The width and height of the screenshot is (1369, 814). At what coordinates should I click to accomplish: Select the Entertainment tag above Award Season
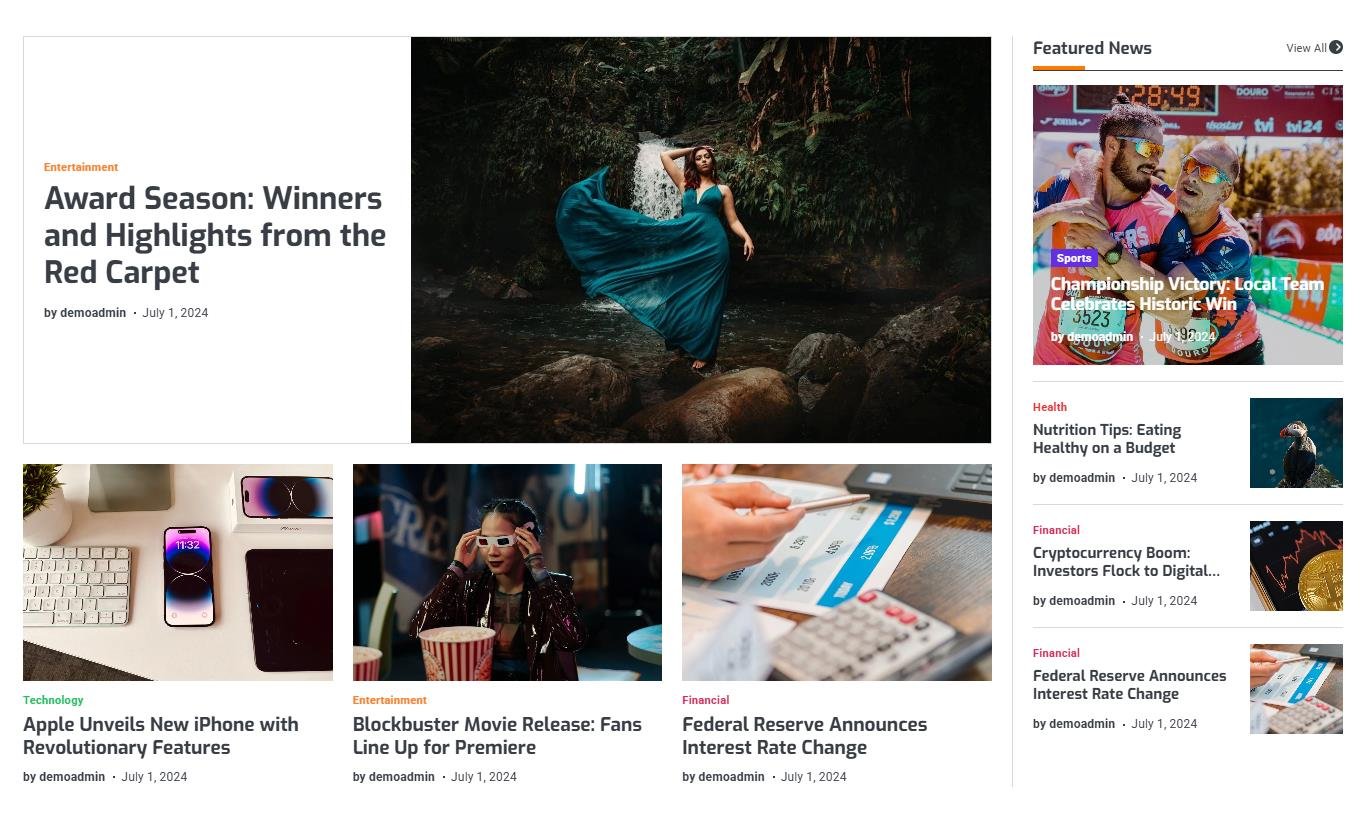click(81, 167)
